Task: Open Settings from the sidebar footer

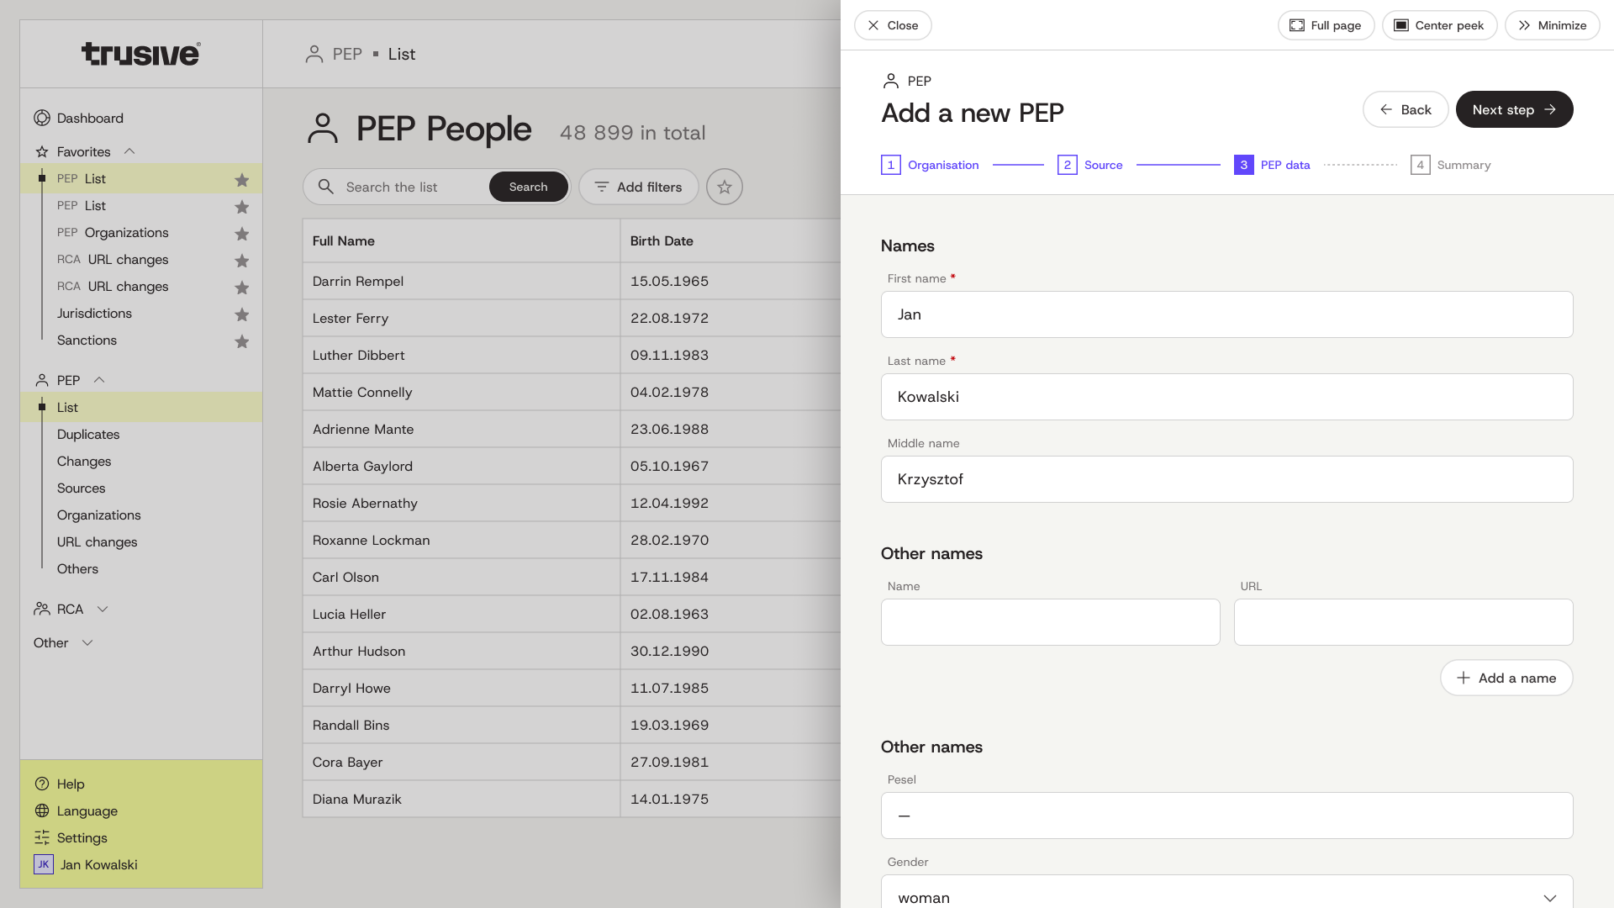Action: (x=81, y=838)
